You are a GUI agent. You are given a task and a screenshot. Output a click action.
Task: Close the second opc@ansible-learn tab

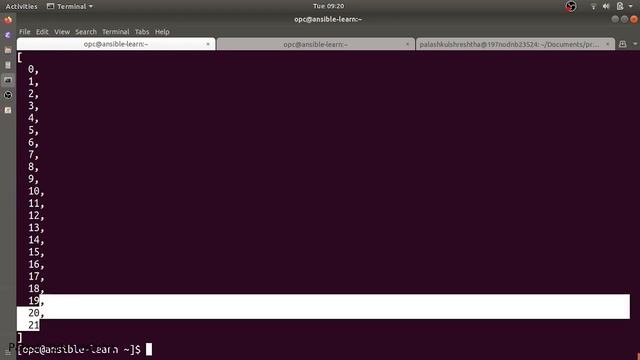[x=407, y=44]
